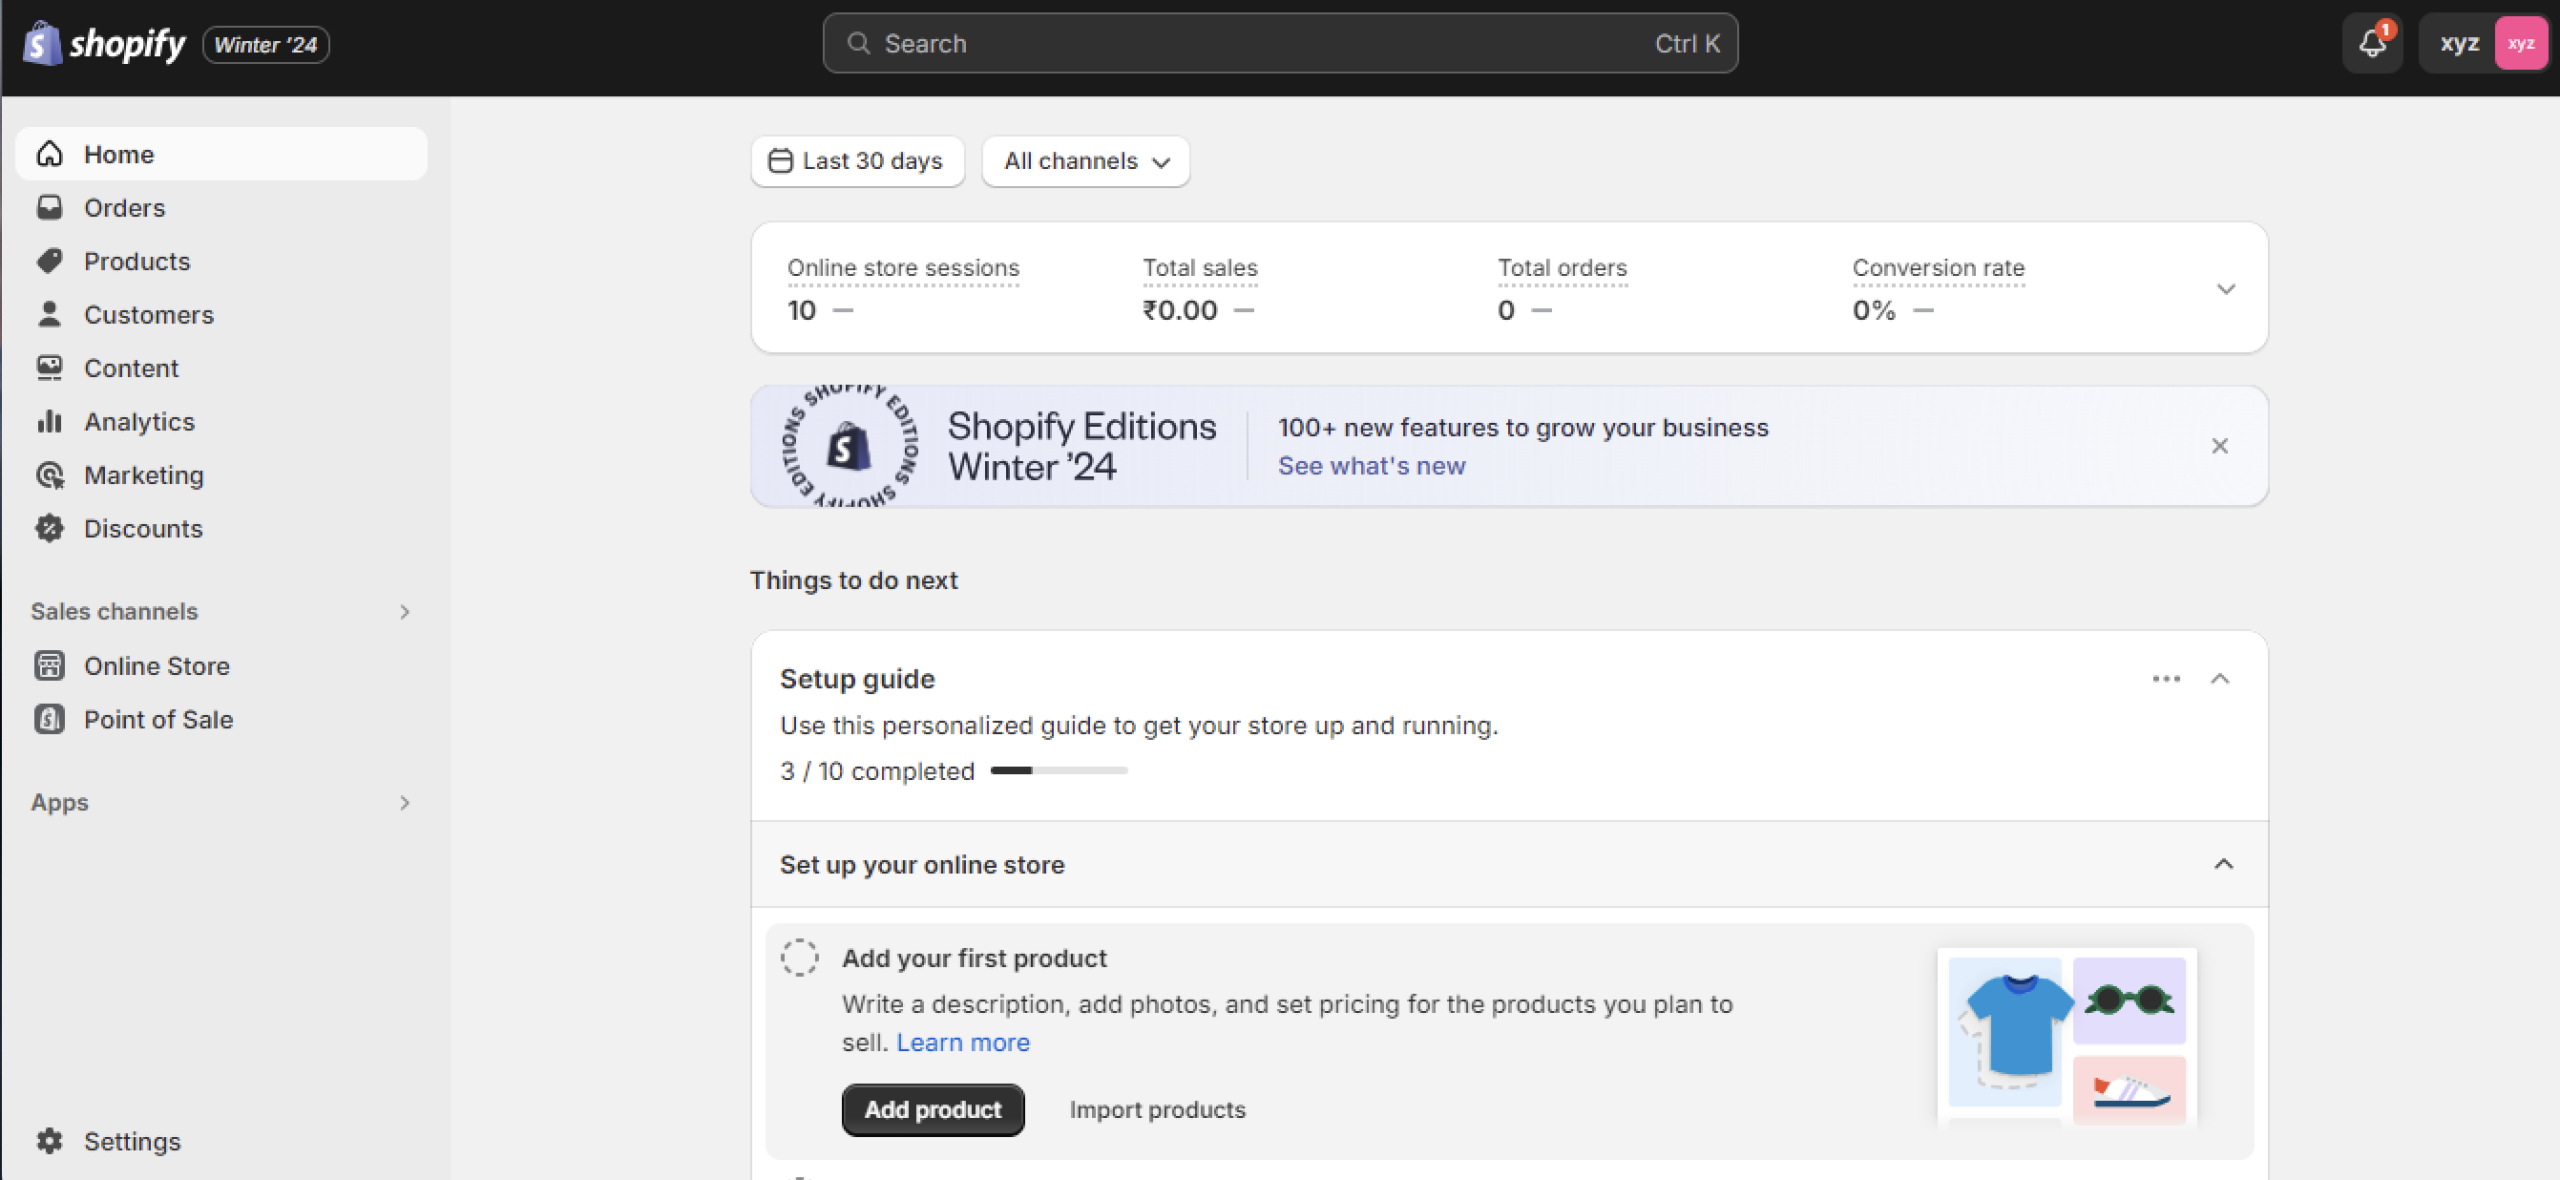
Task: Open the xyz account avatar
Action: coord(2521,43)
